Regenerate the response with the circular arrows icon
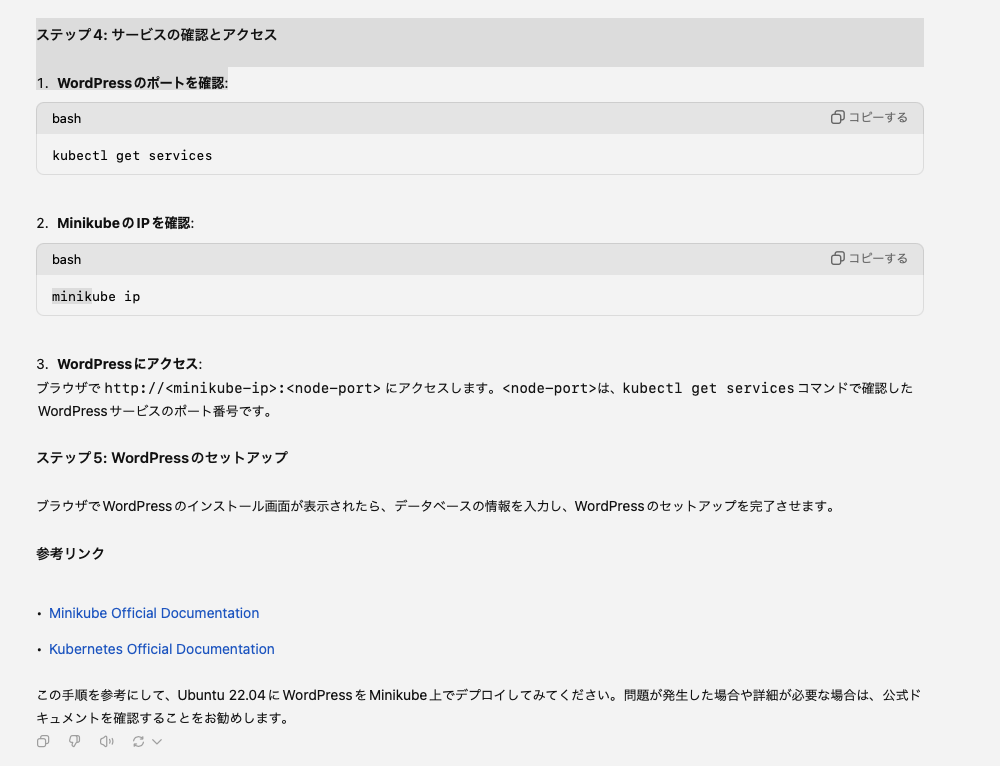The image size is (1000, 766). tap(138, 741)
